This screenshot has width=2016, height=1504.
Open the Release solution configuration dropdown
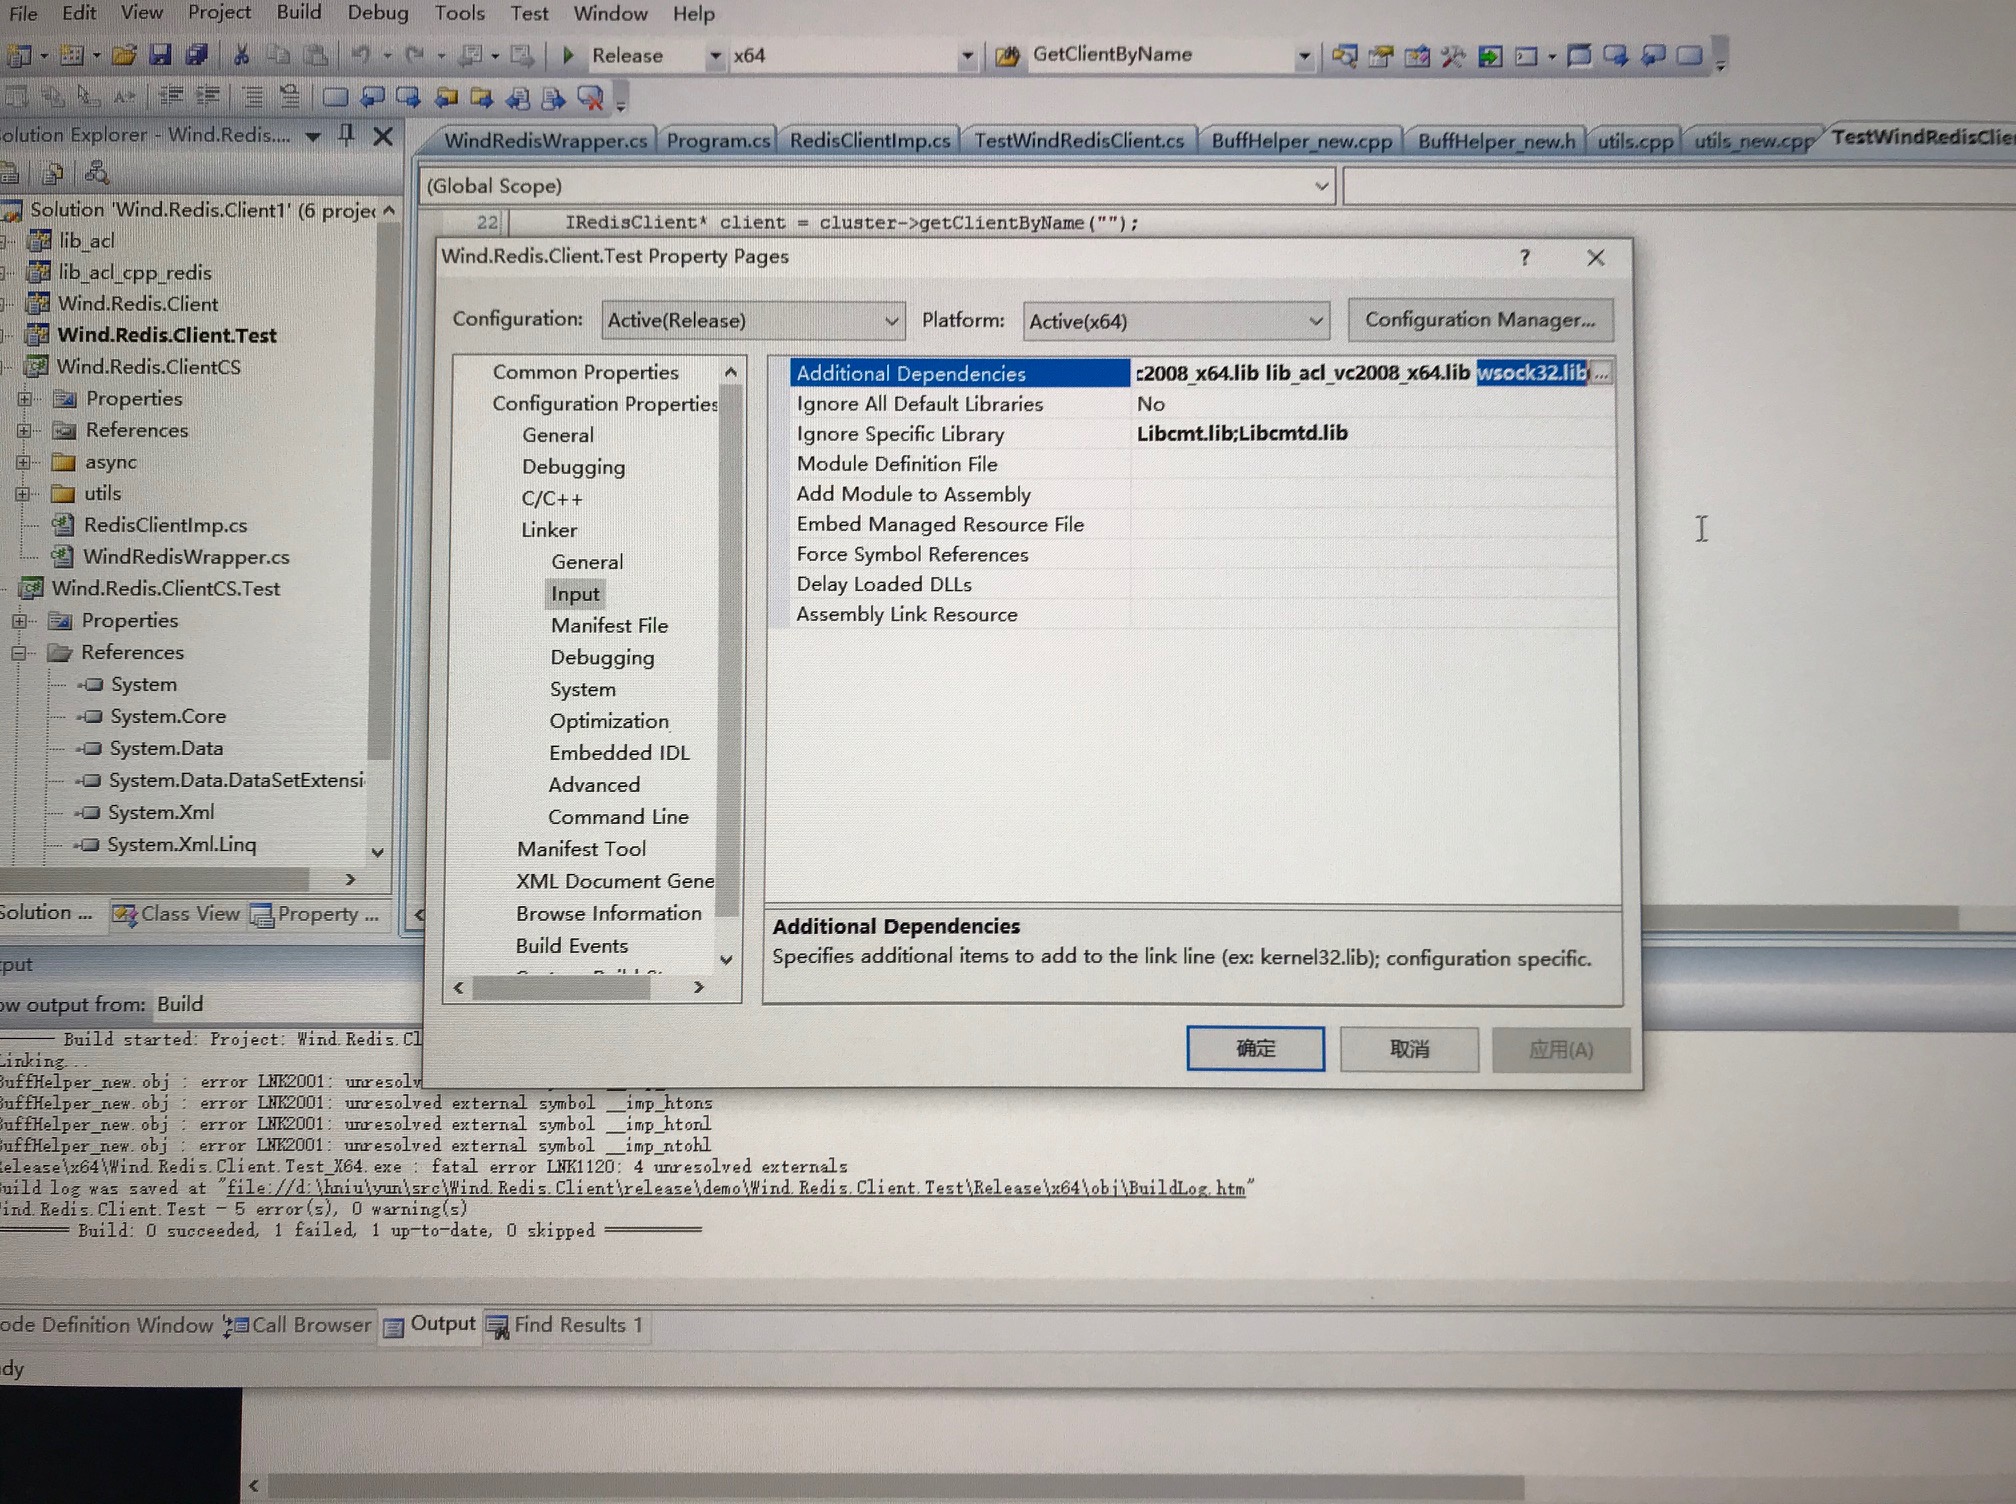point(715,56)
